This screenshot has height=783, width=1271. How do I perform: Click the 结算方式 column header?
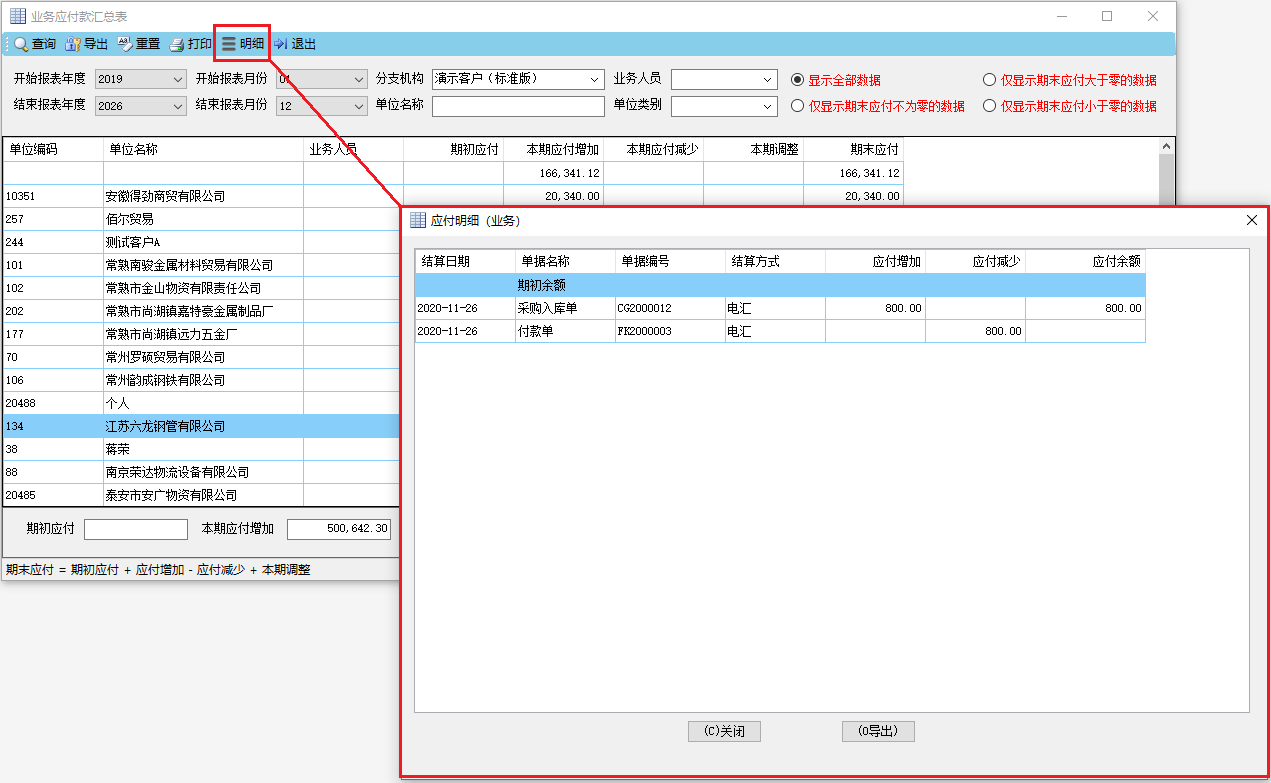point(775,261)
